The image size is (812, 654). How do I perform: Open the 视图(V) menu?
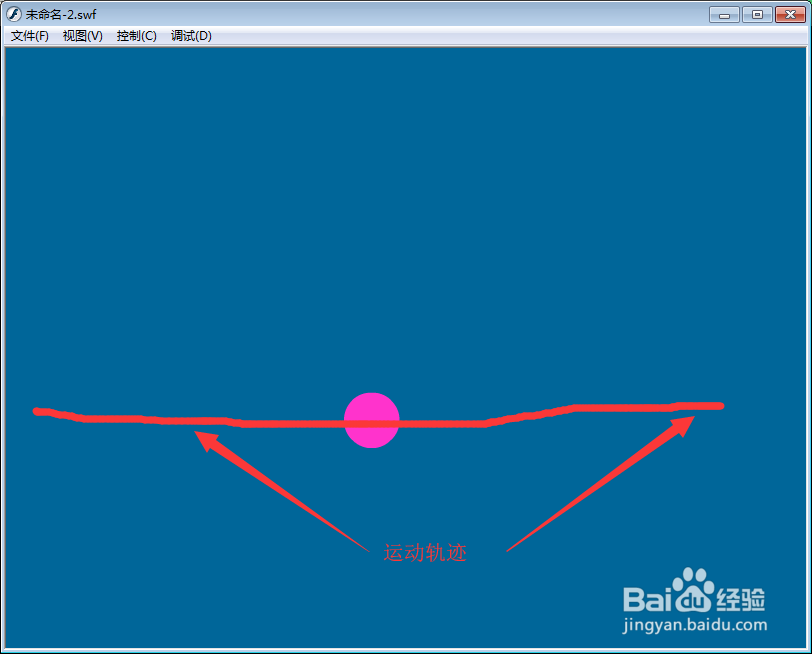(83, 36)
